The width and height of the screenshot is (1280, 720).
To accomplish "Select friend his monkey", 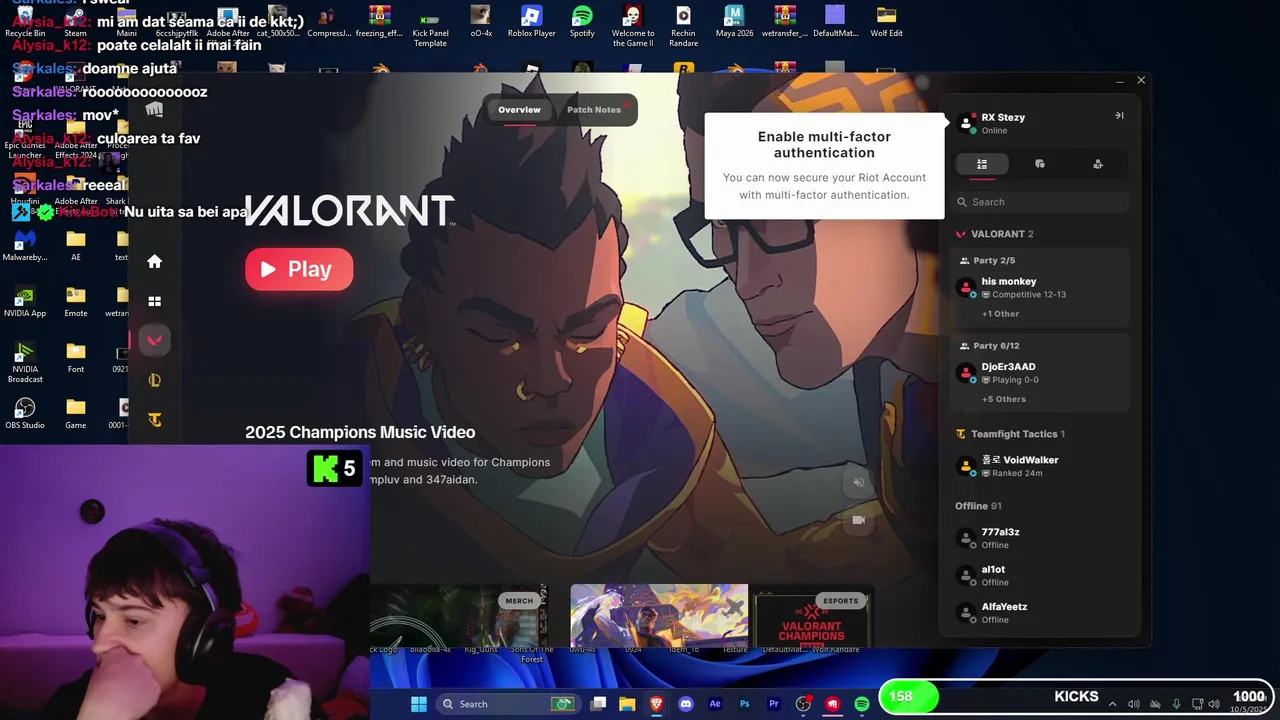I will click(1040, 288).
